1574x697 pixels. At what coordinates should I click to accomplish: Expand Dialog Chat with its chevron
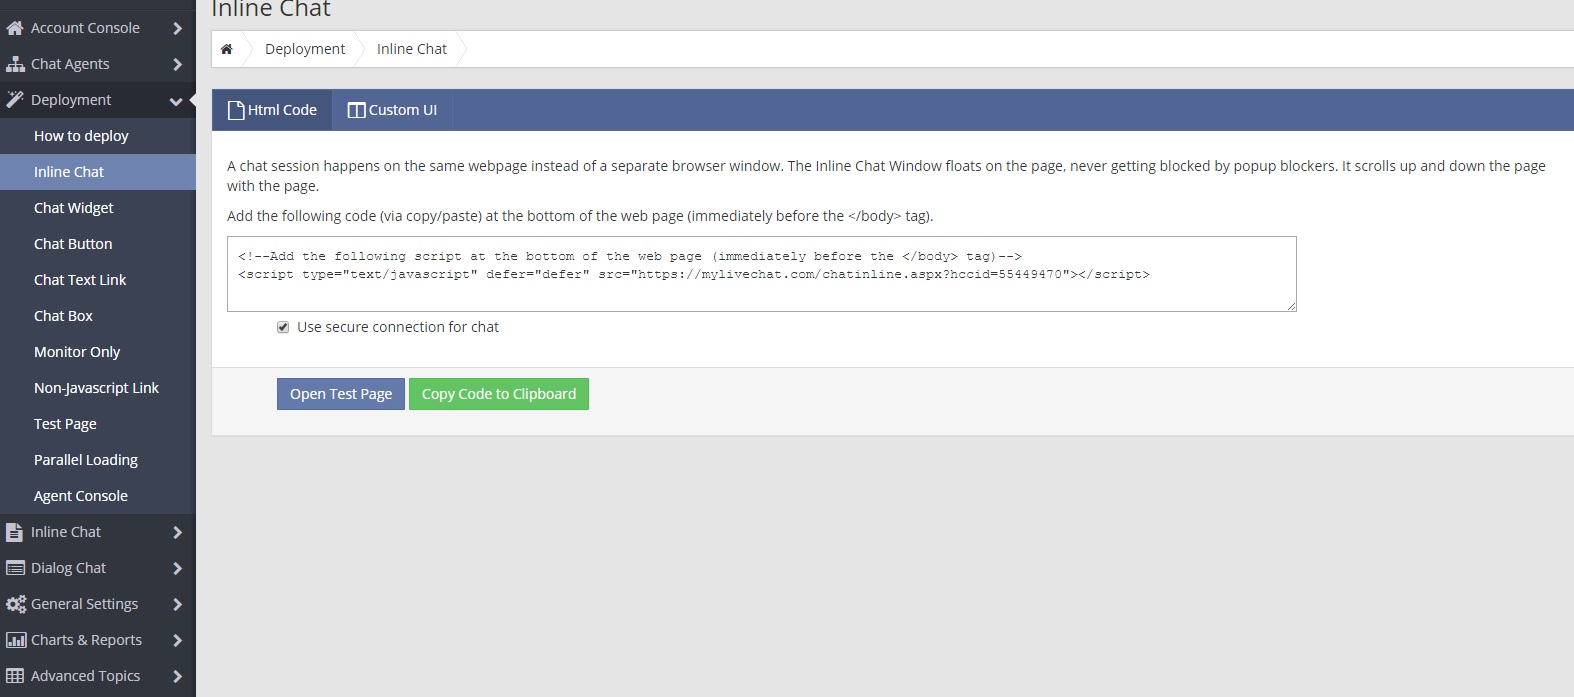point(177,568)
